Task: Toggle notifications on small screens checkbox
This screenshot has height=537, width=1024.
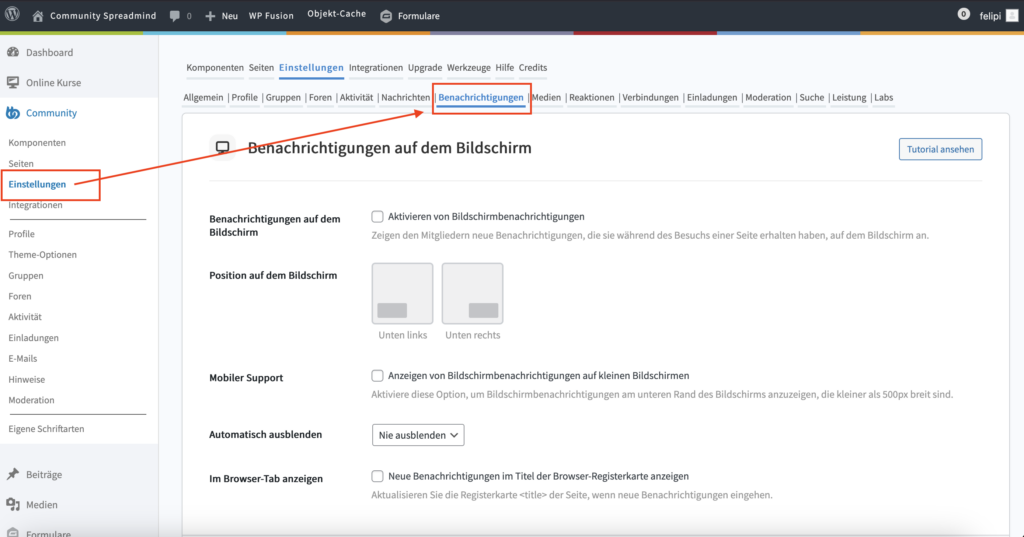Action: point(377,376)
